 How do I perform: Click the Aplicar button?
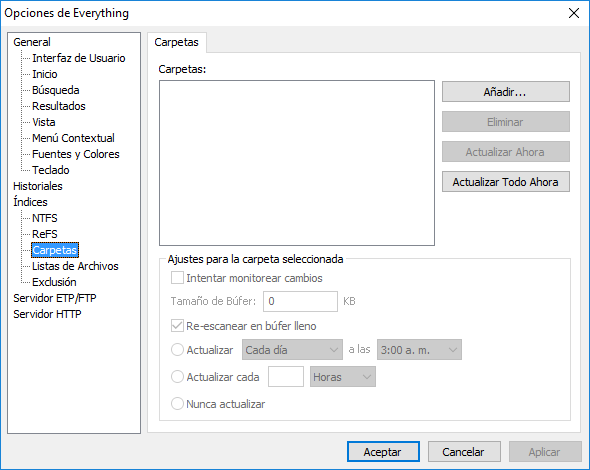coord(545,452)
